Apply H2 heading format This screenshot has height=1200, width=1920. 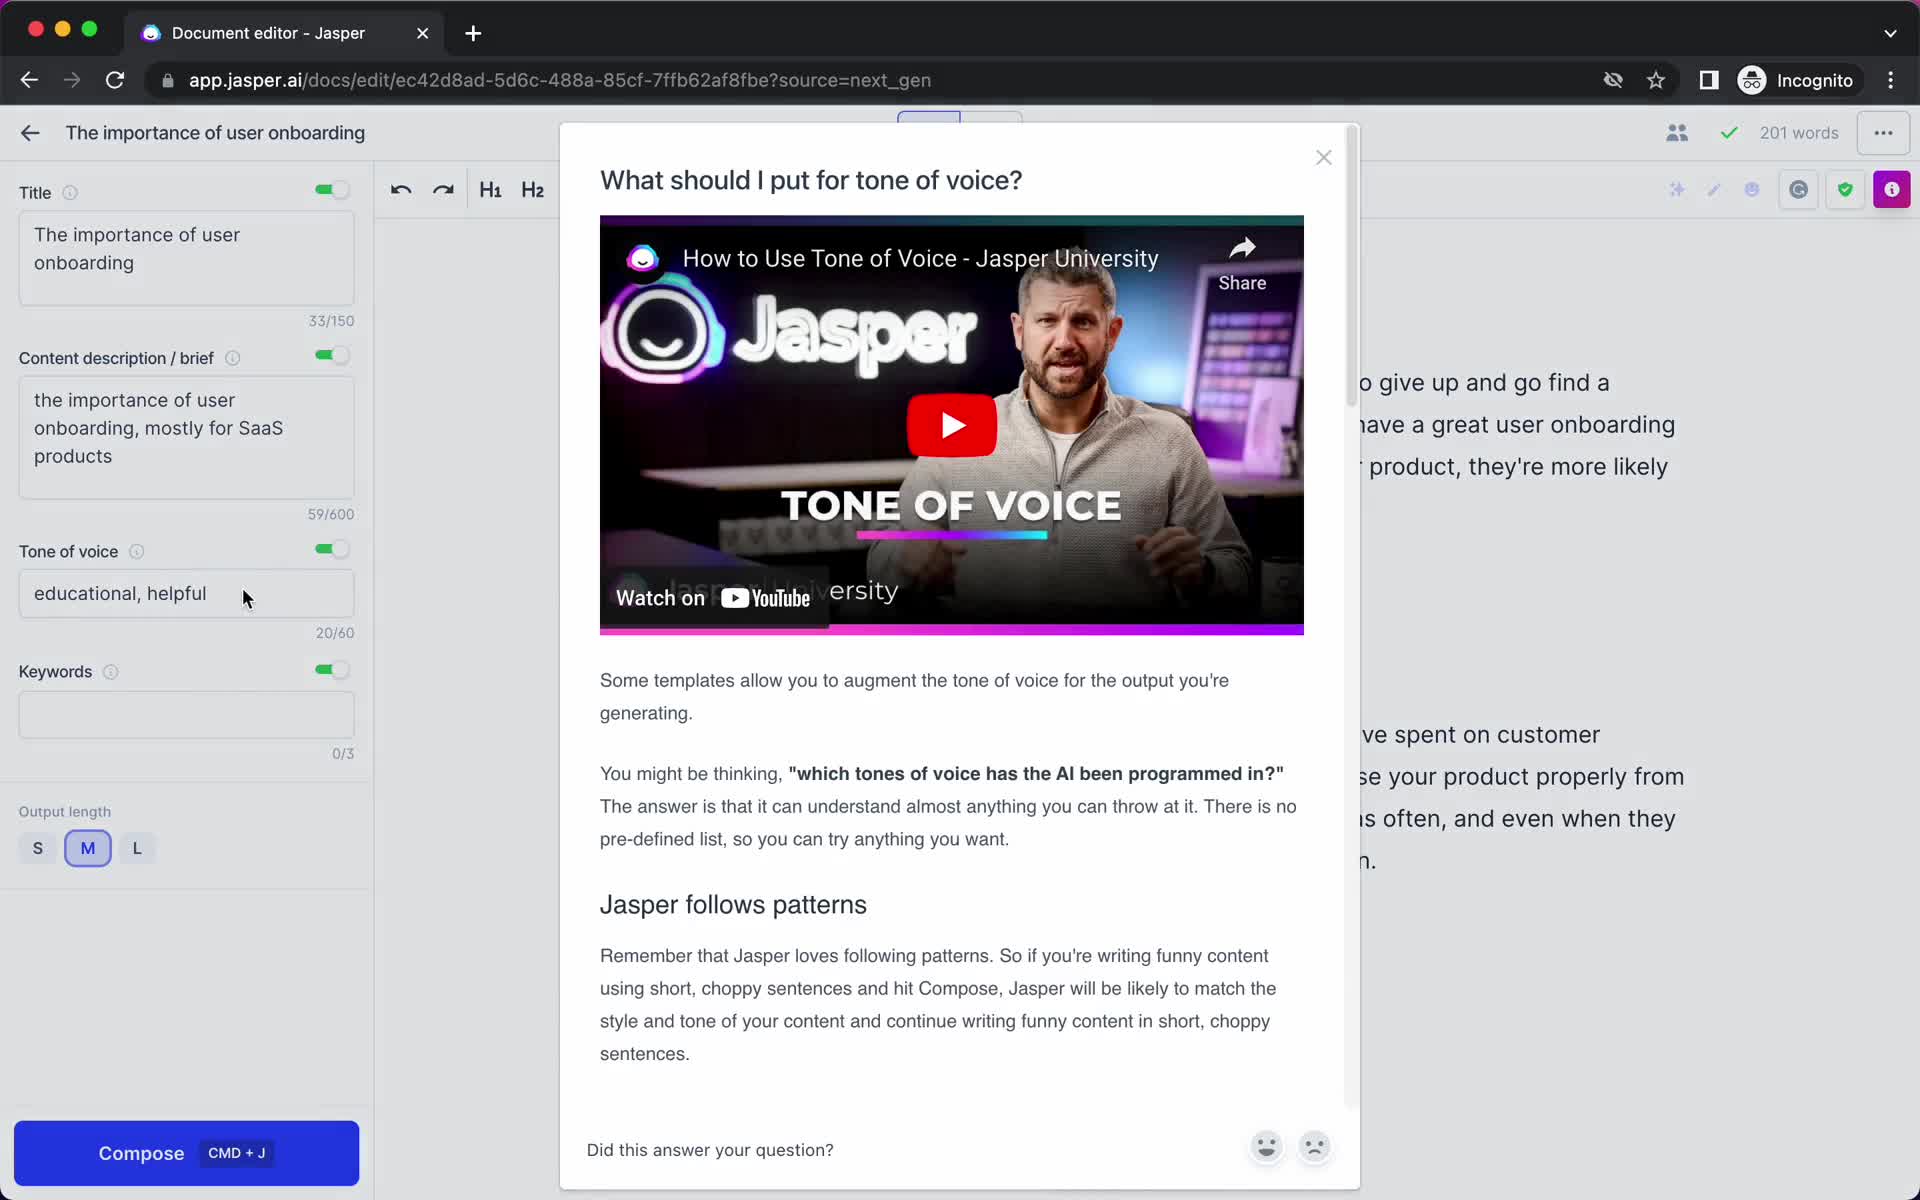[x=532, y=190]
